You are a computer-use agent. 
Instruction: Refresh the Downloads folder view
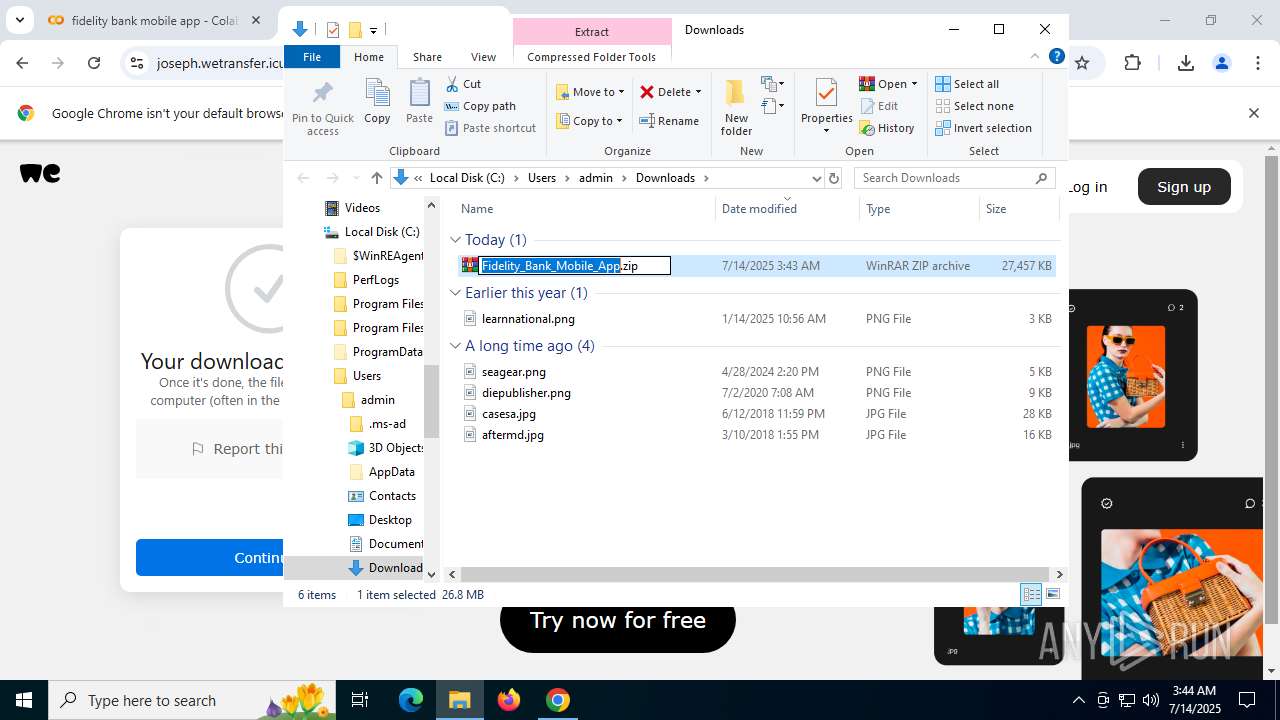[x=834, y=178]
